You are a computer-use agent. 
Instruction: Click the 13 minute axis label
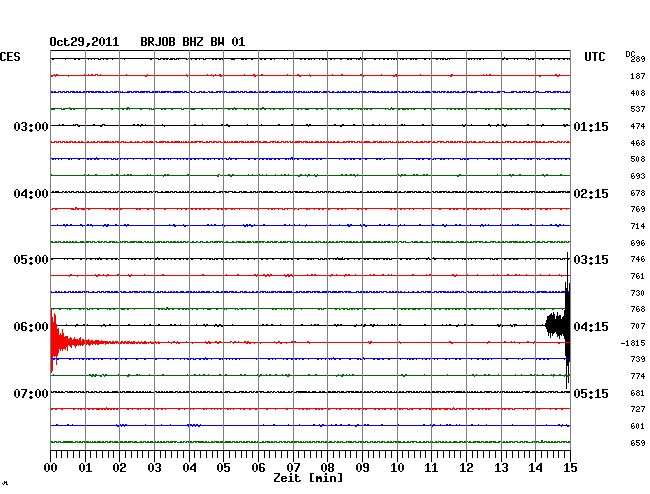coord(501,468)
